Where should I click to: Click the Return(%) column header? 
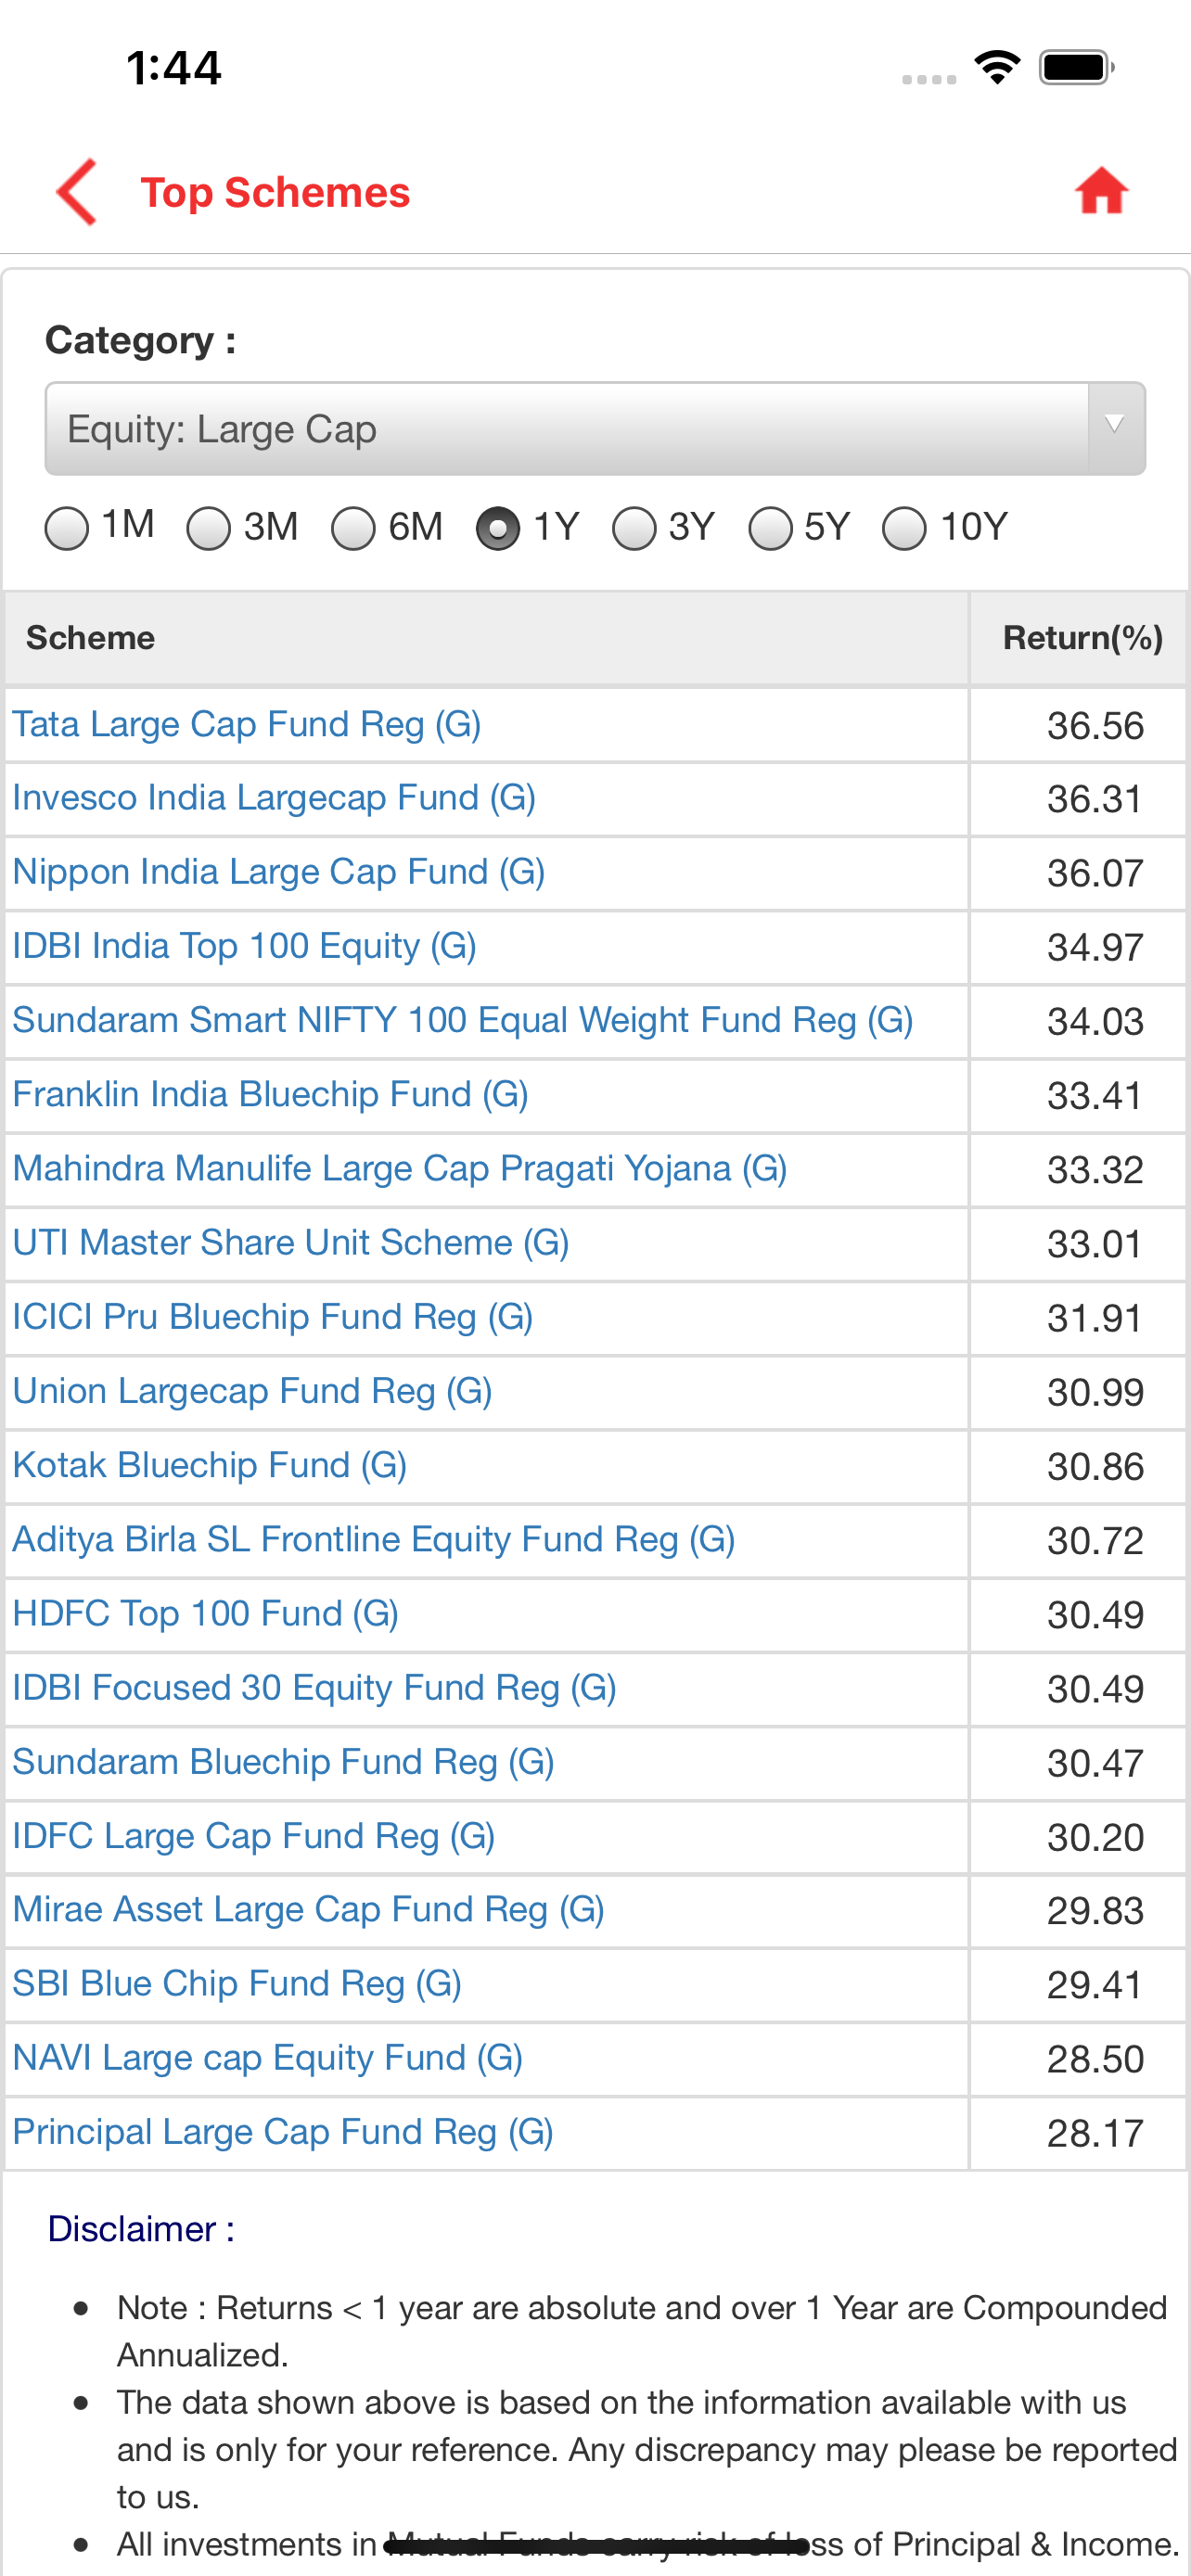click(x=1082, y=638)
